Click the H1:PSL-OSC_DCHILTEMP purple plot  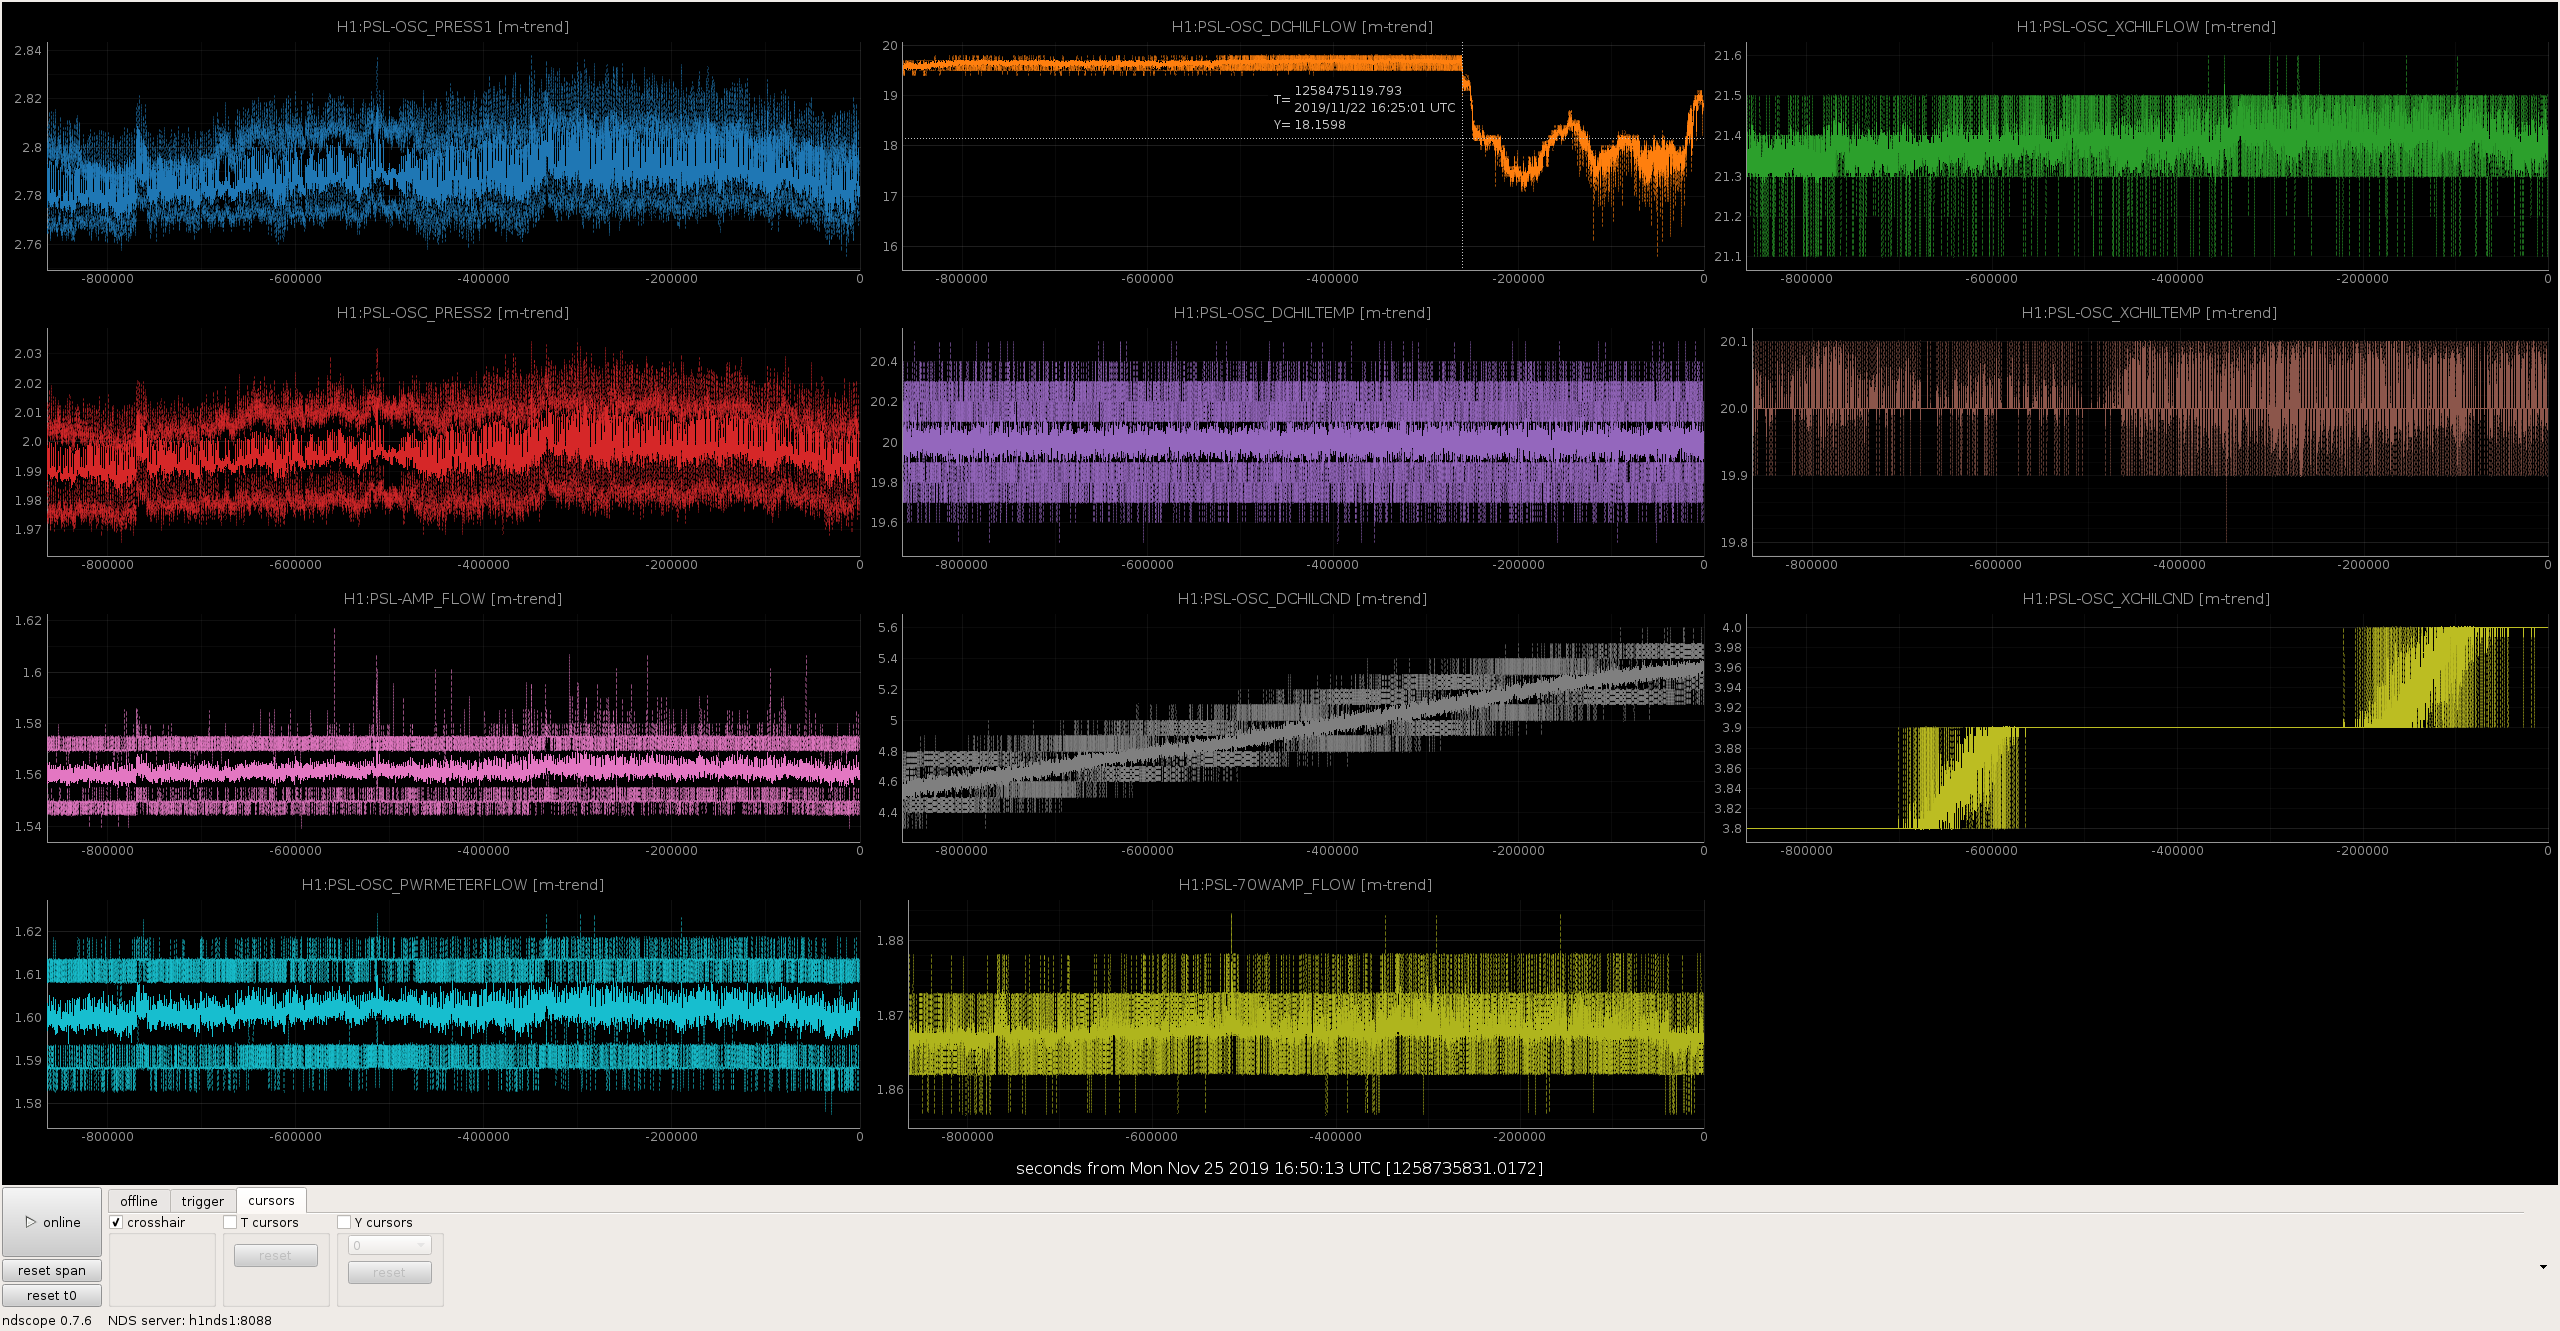point(1303,441)
